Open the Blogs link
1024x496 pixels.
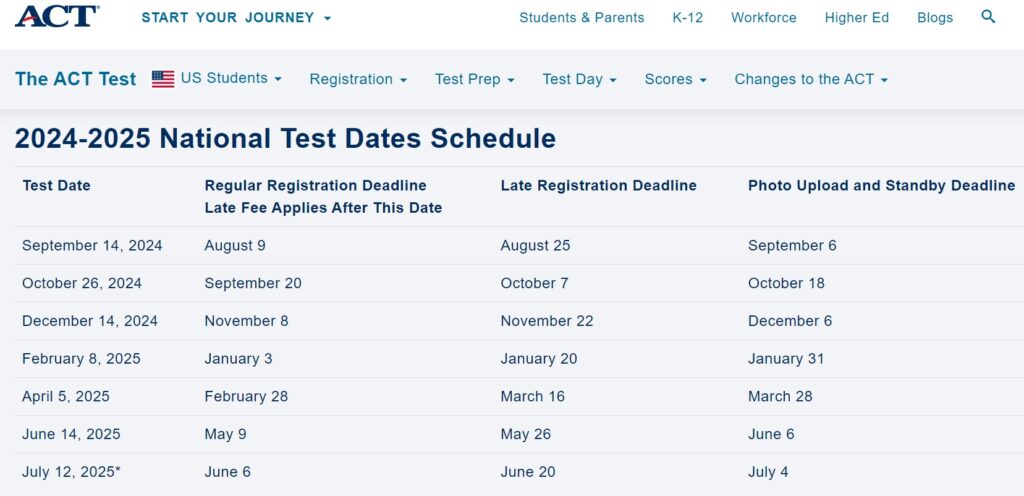click(935, 18)
